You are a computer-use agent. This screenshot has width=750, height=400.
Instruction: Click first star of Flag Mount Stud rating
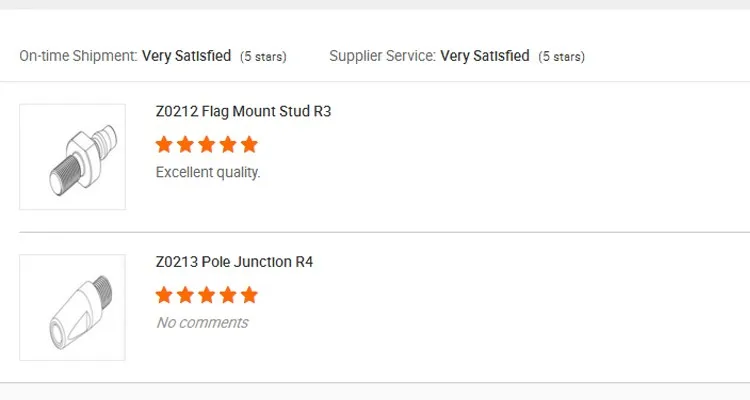pyautogui.click(x=165, y=144)
